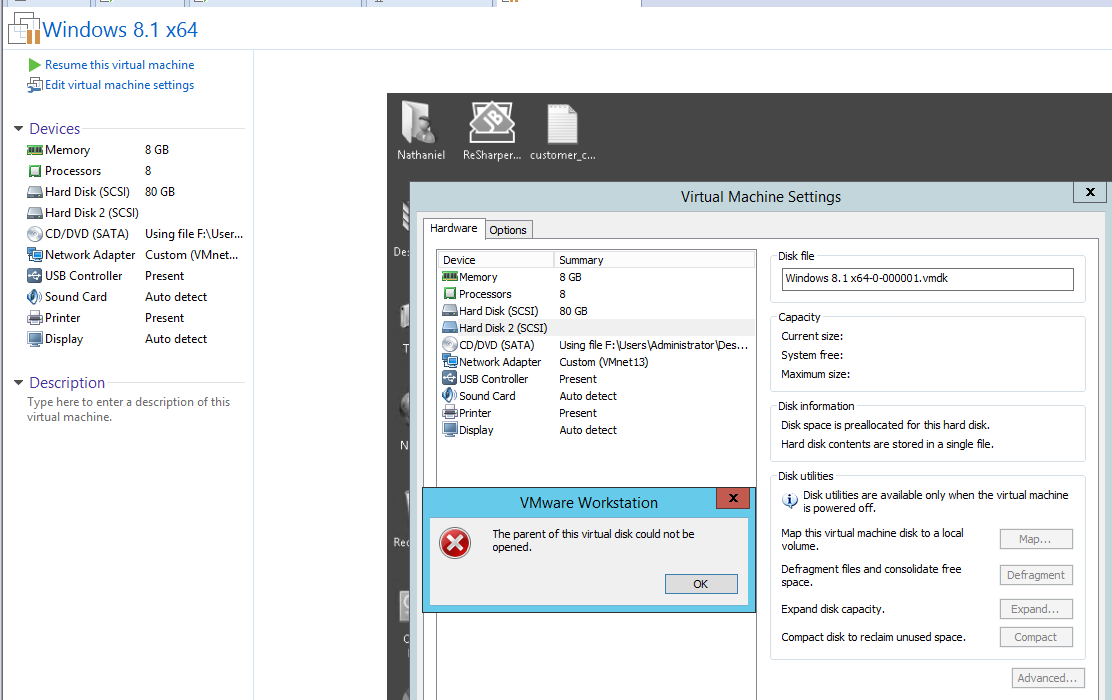1112x700 pixels.
Task: Click Network Adapter icon in Settings list
Action: (450, 362)
